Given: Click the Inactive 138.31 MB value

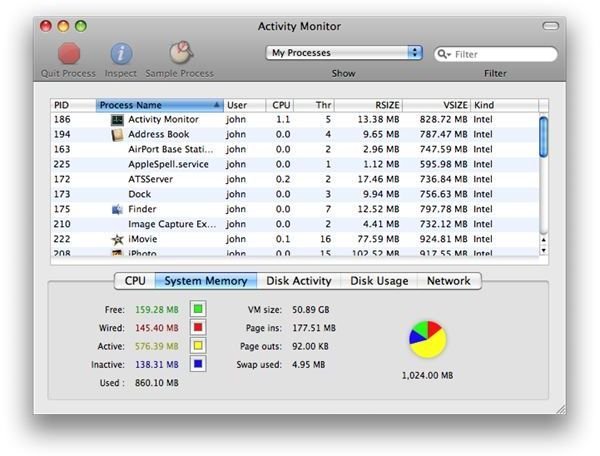Looking at the screenshot, I should click(157, 365).
